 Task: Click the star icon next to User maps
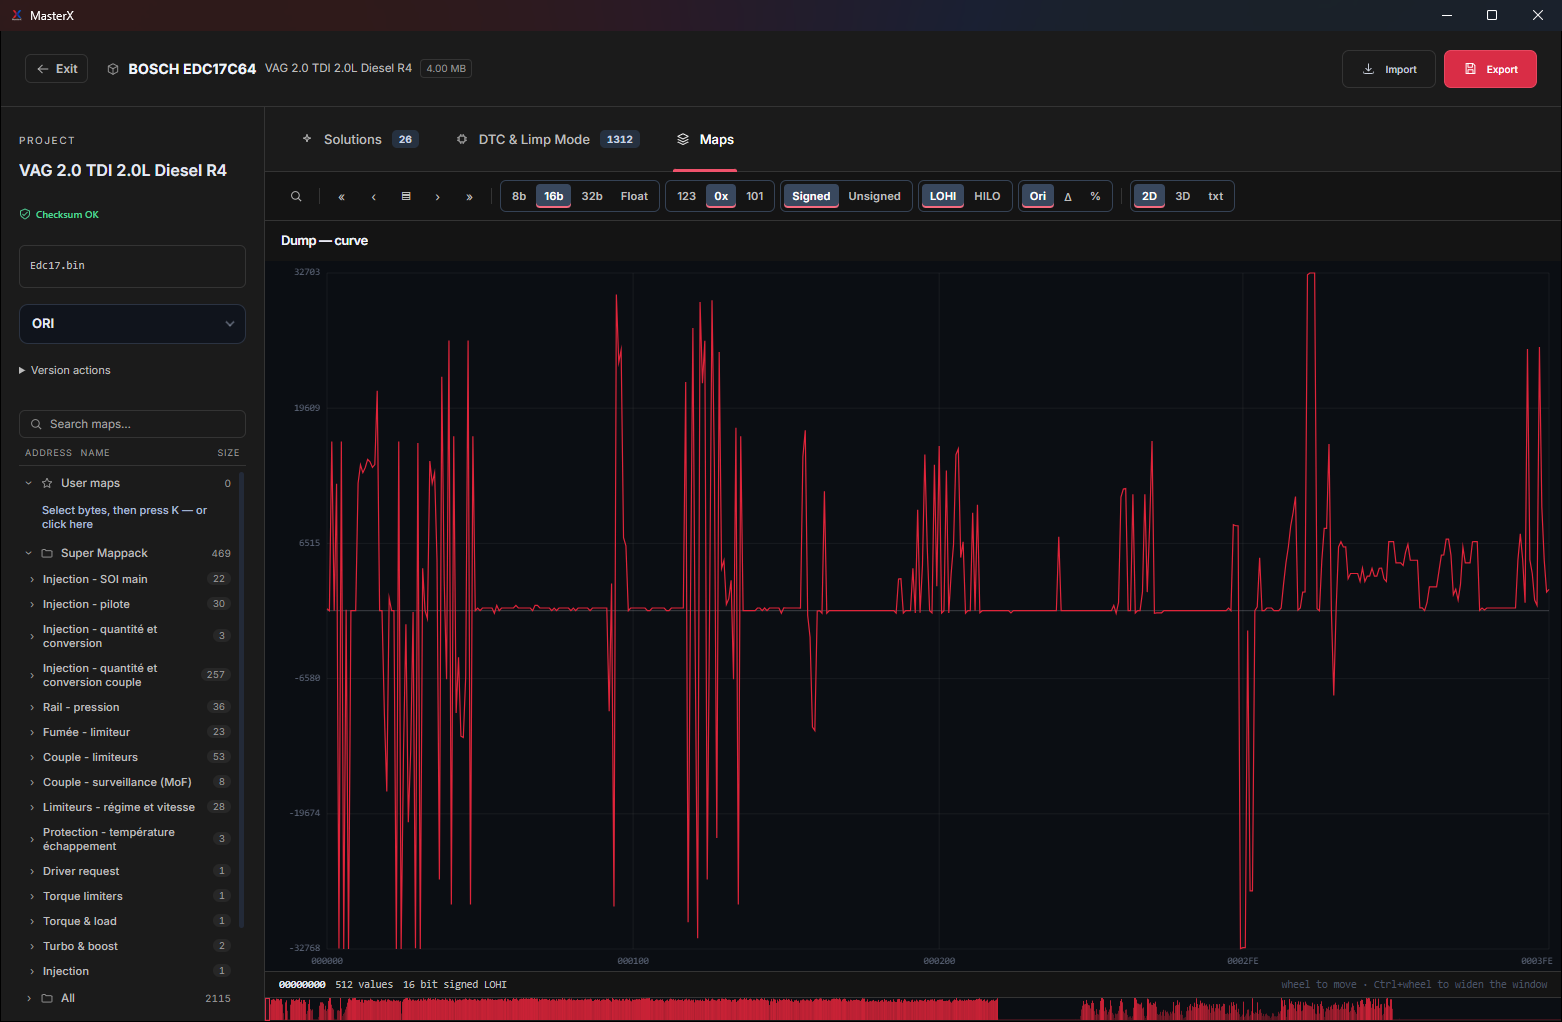(x=47, y=483)
